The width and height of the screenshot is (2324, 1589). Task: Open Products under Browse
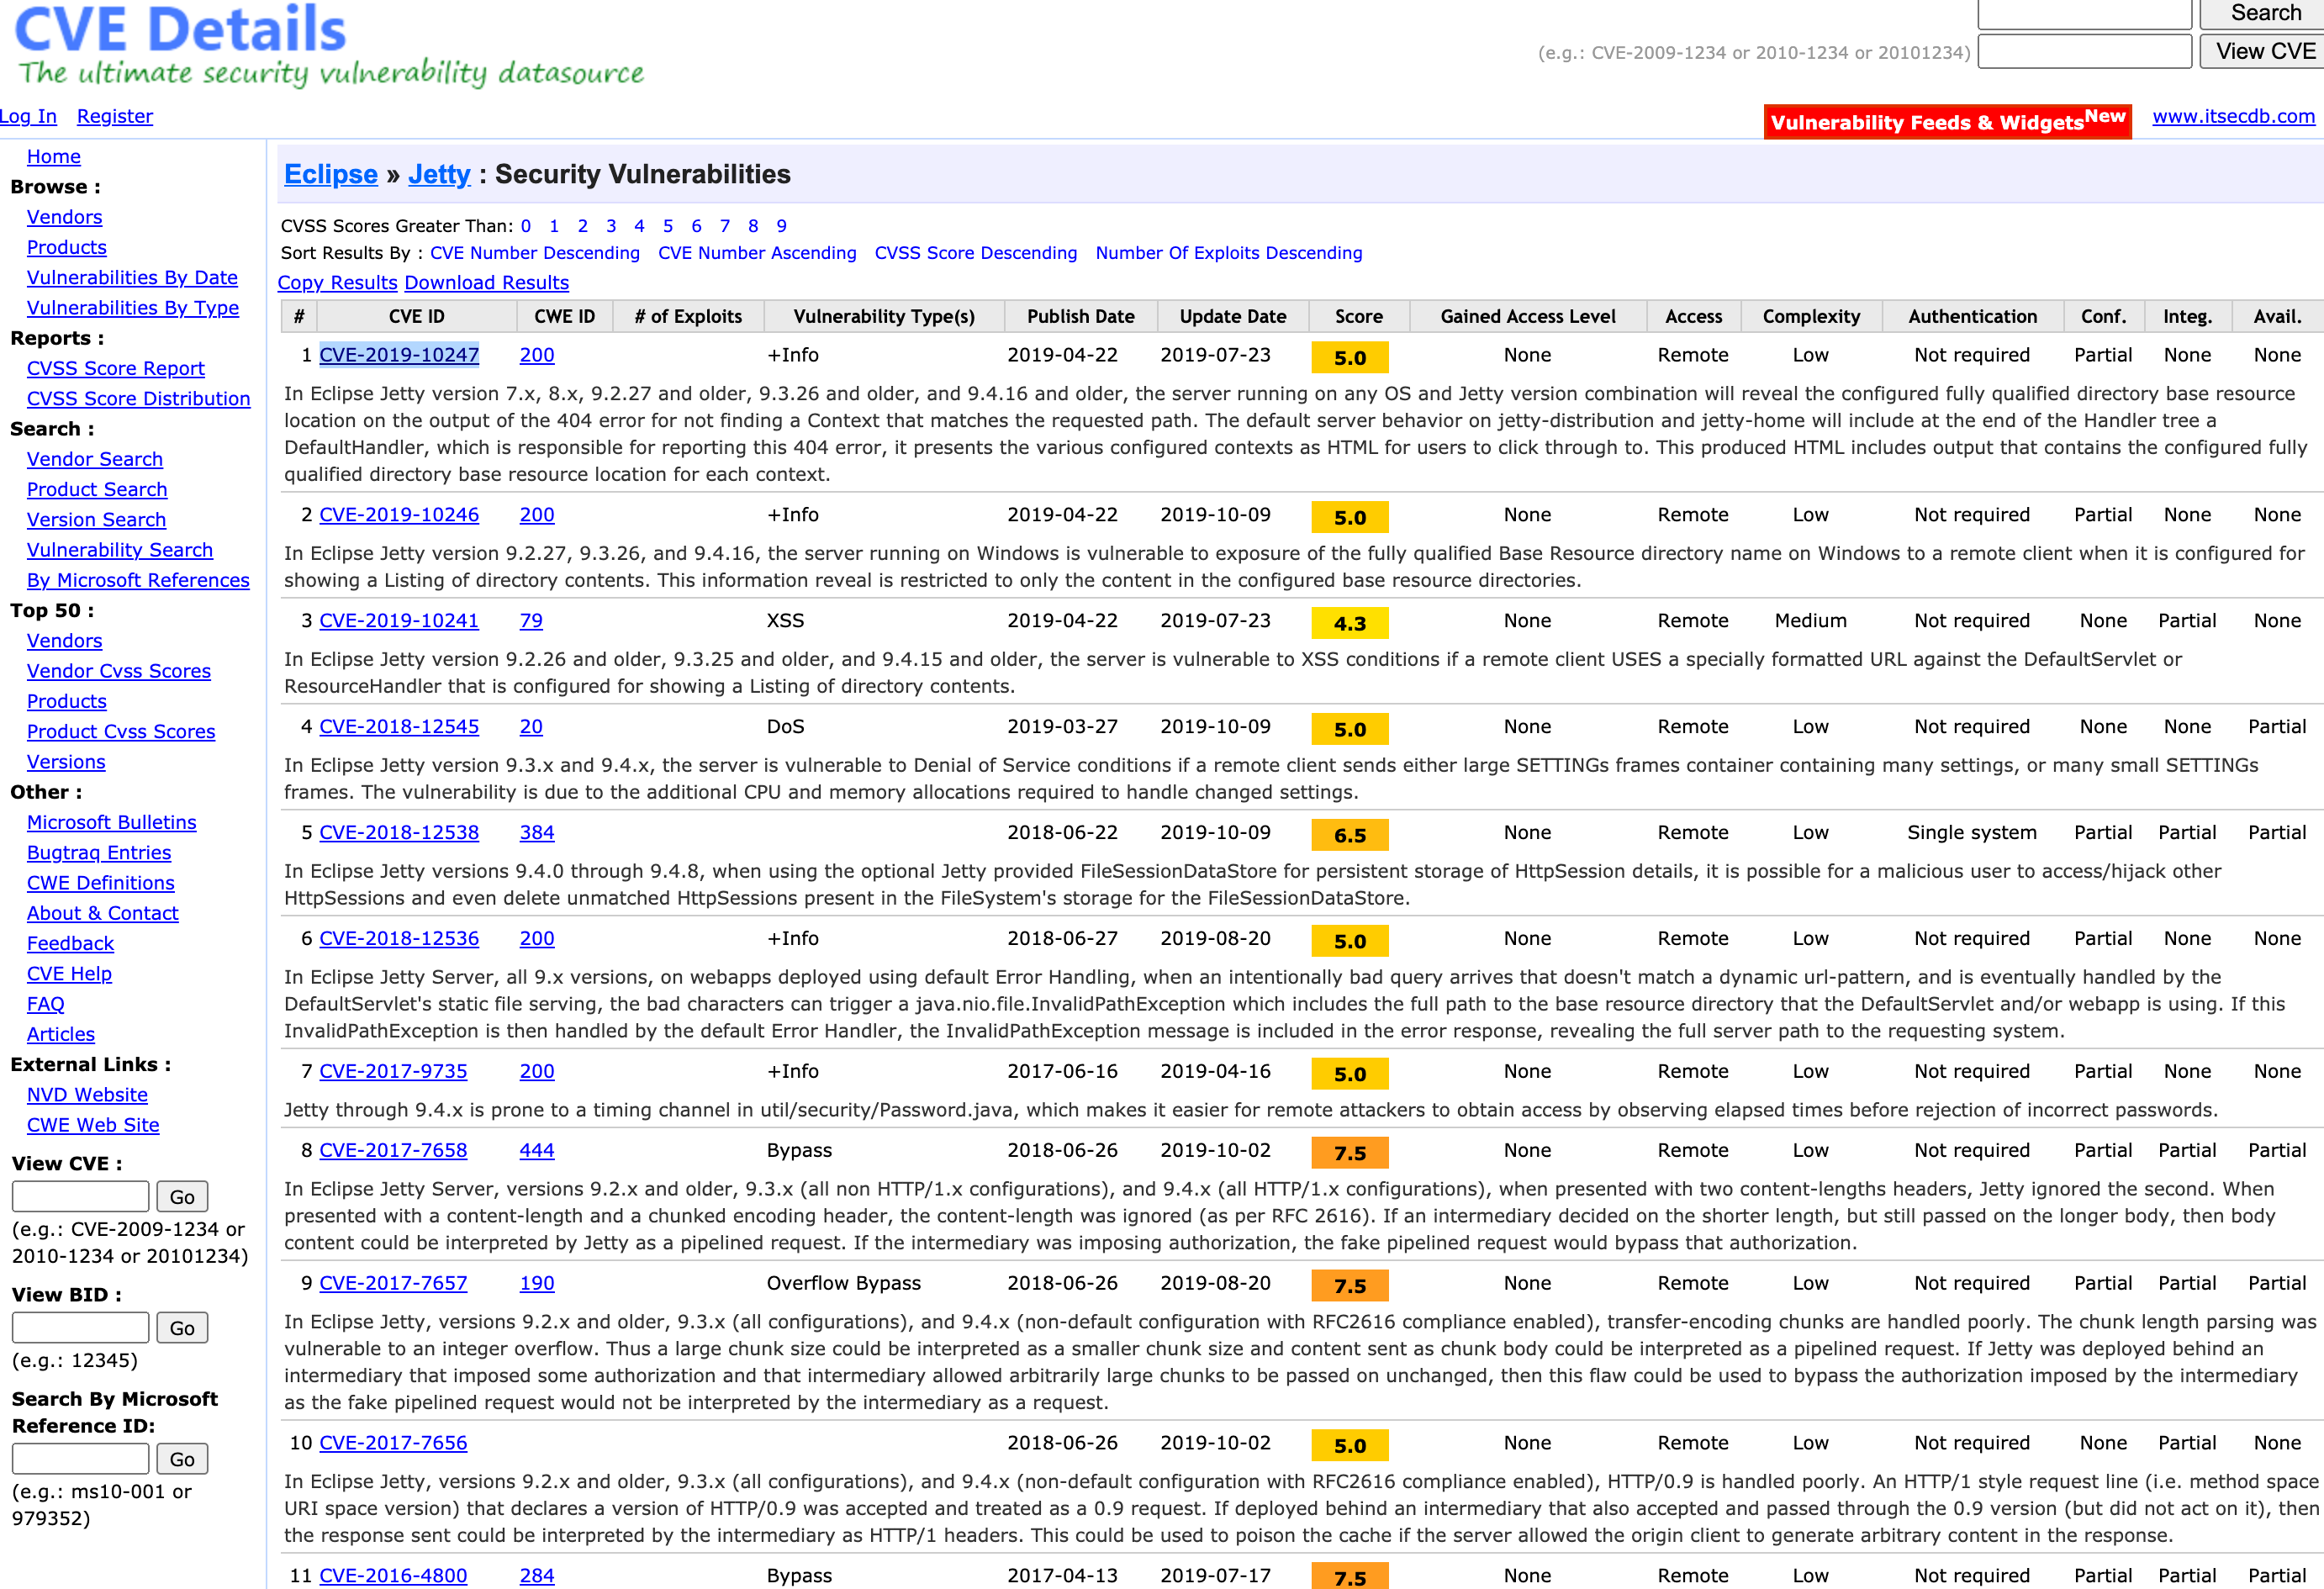click(67, 247)
